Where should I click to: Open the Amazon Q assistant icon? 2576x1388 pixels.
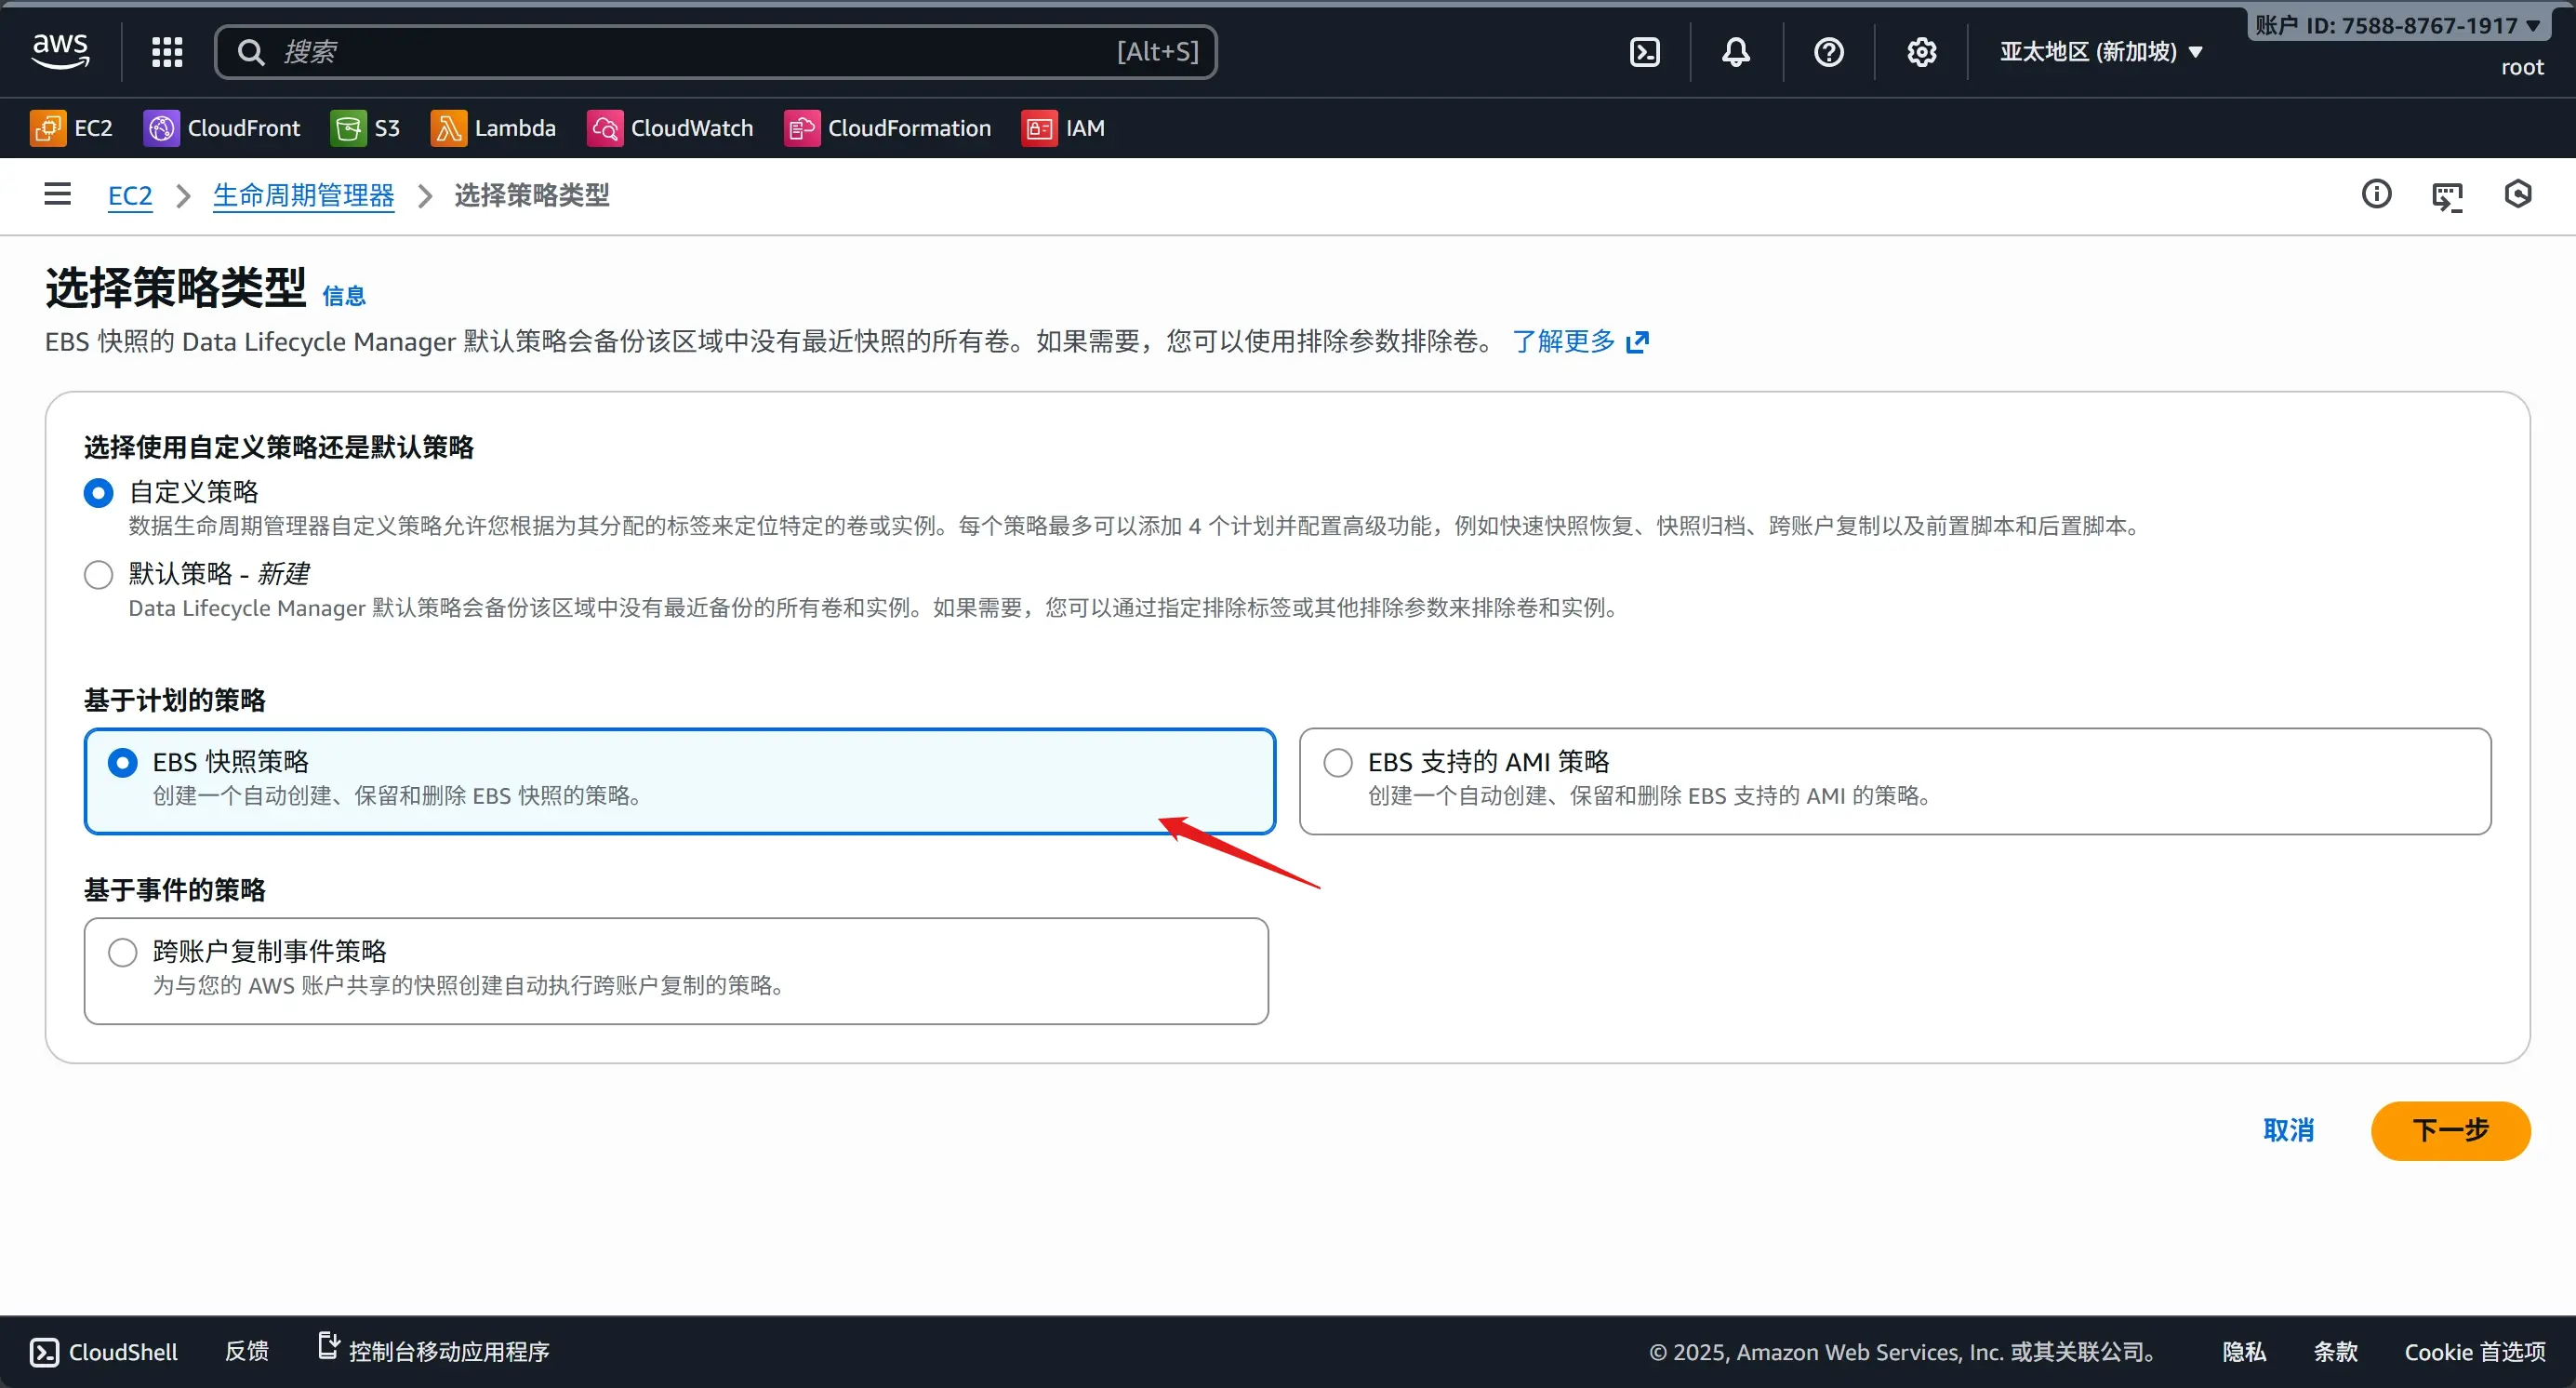point(2518,193)
